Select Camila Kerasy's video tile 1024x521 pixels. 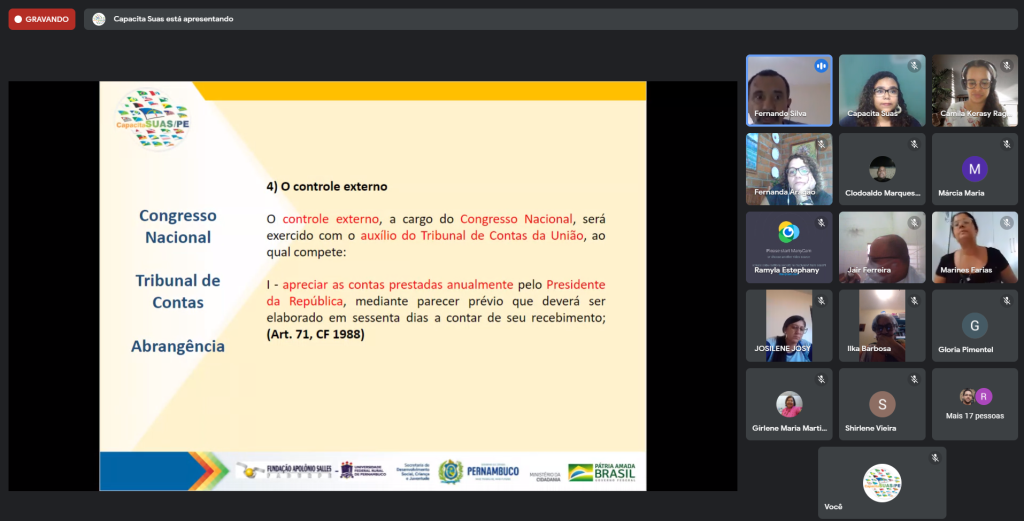pos(974,90)
